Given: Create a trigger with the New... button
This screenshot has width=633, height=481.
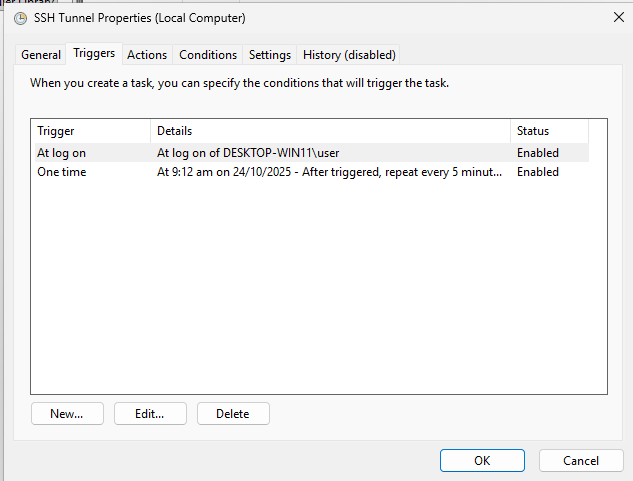Looking at the screenshot, I should 68,413.
